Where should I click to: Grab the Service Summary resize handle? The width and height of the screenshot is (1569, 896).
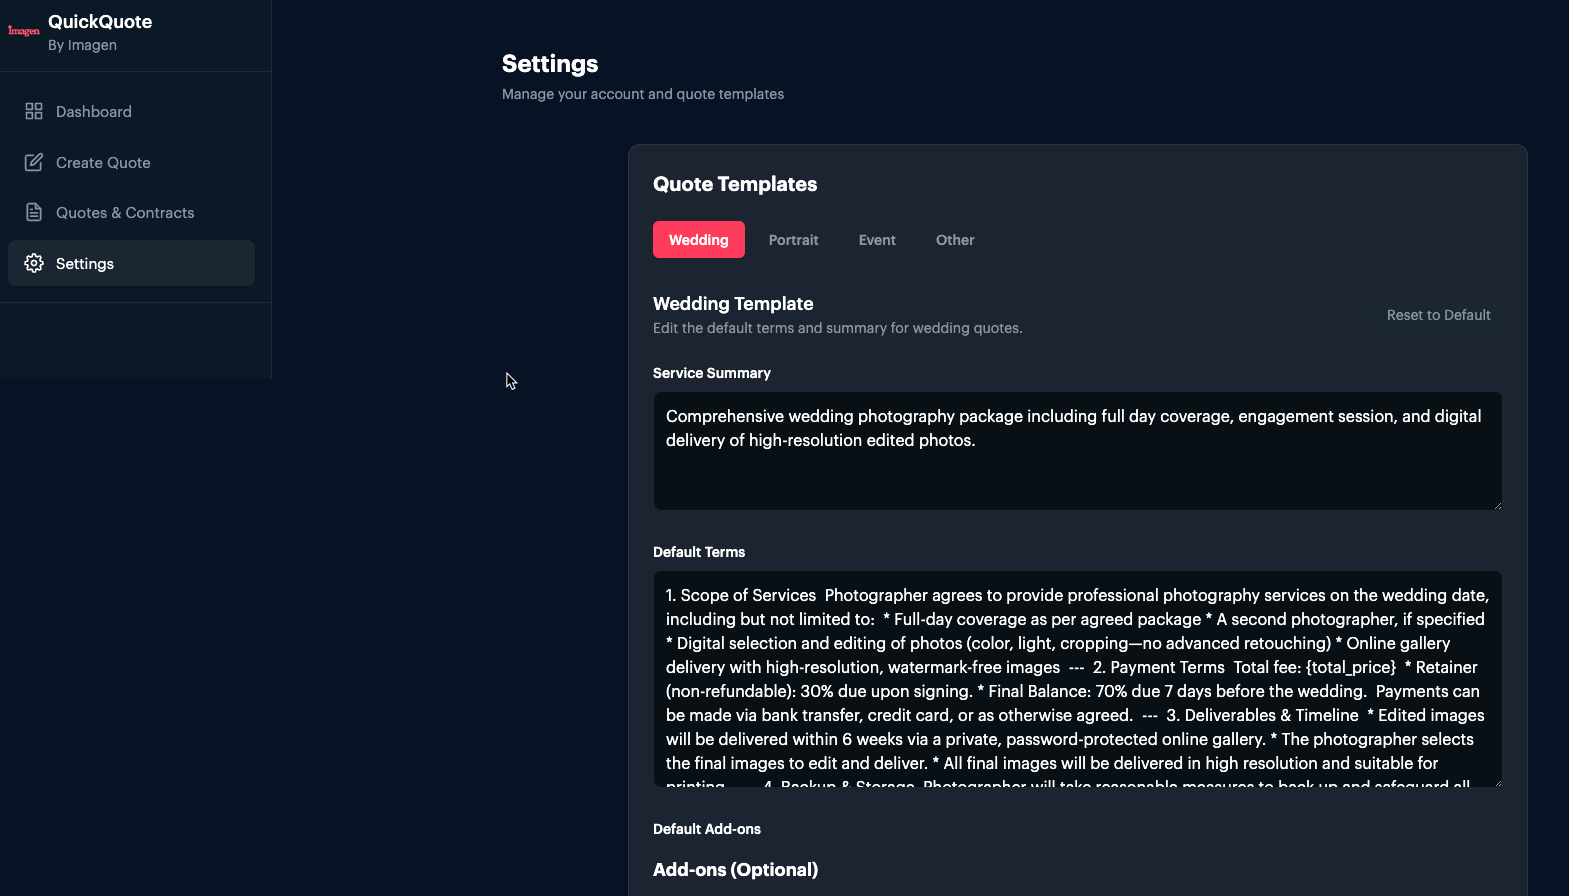click(x=1497, y=505)
